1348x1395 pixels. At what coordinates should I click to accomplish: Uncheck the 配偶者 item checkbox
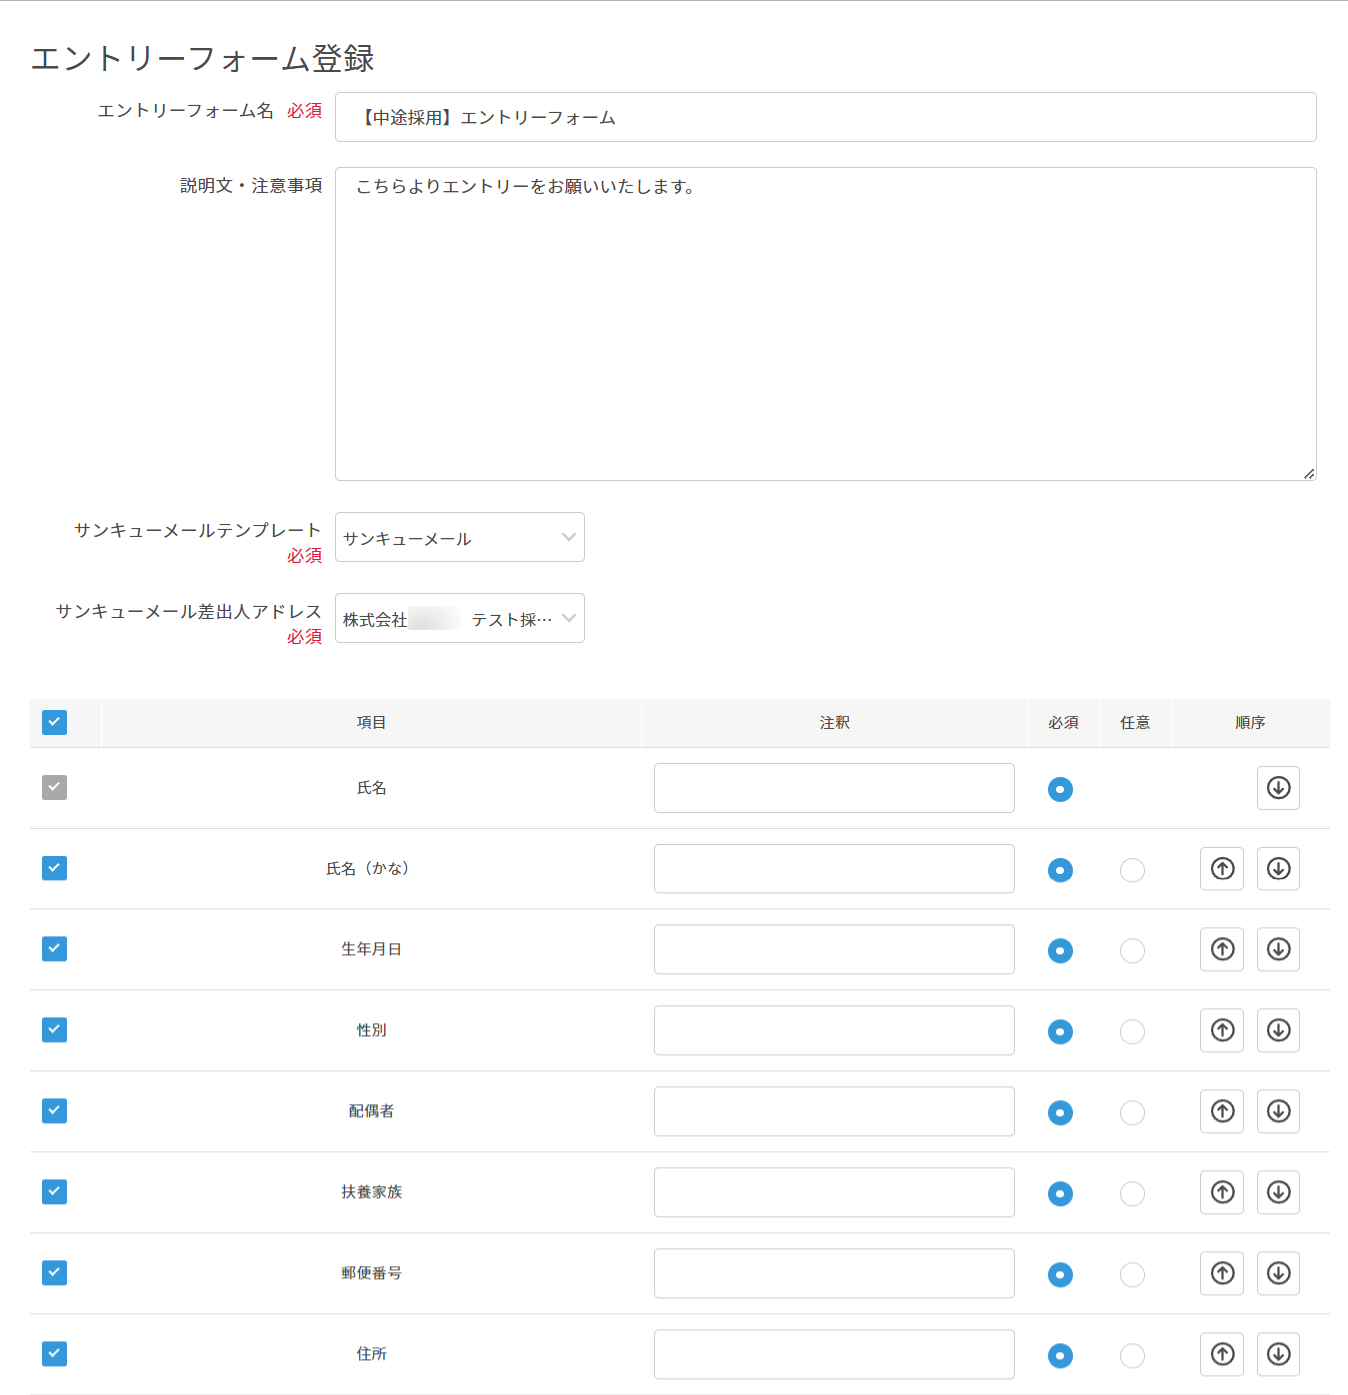[x=55, y=1111]
